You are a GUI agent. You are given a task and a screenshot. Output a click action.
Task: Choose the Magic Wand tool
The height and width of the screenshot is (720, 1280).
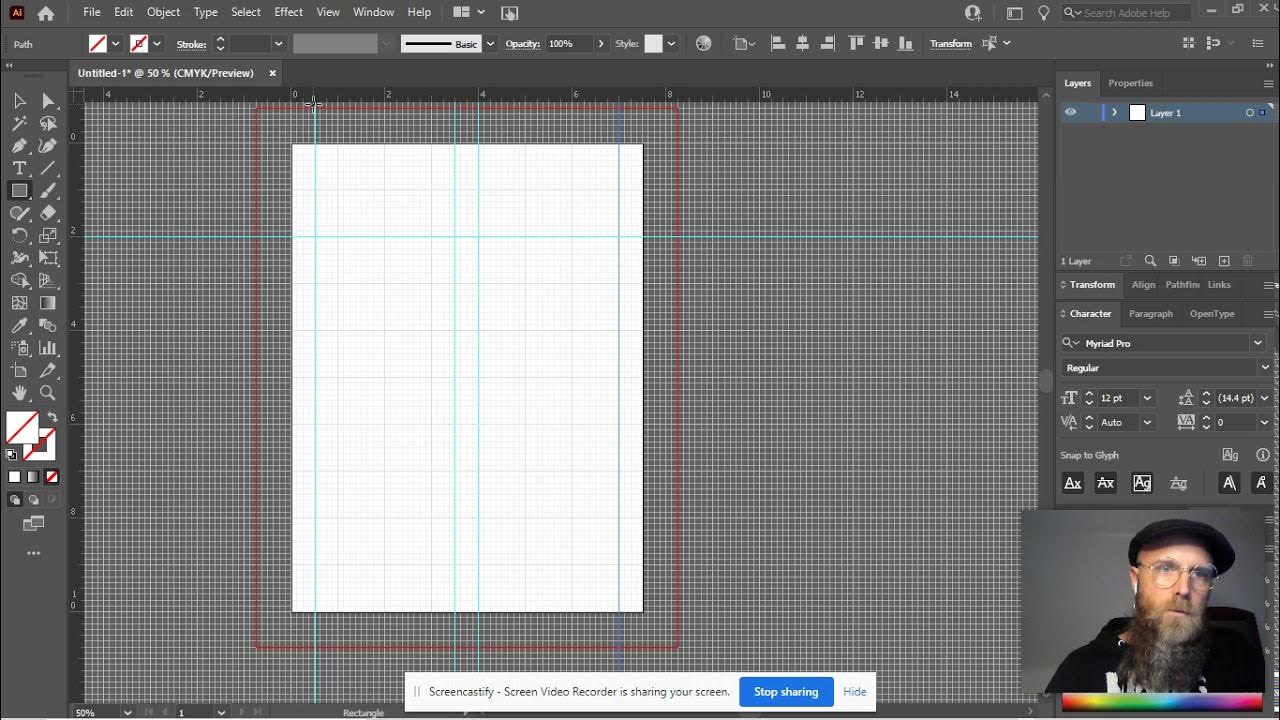tap(19, 123)
